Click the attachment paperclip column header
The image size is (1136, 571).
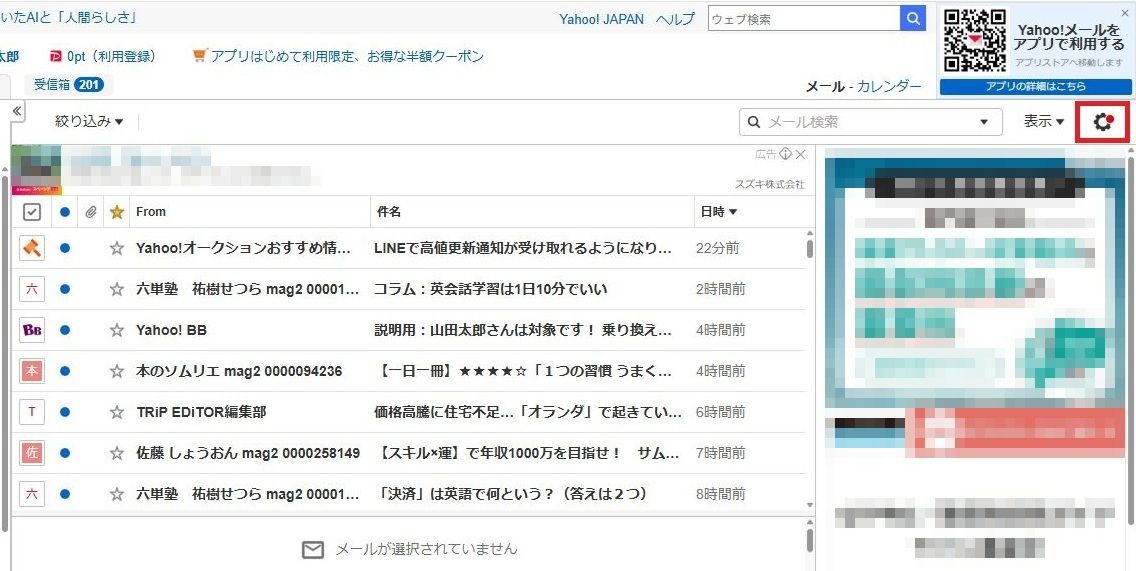point(91,212)
